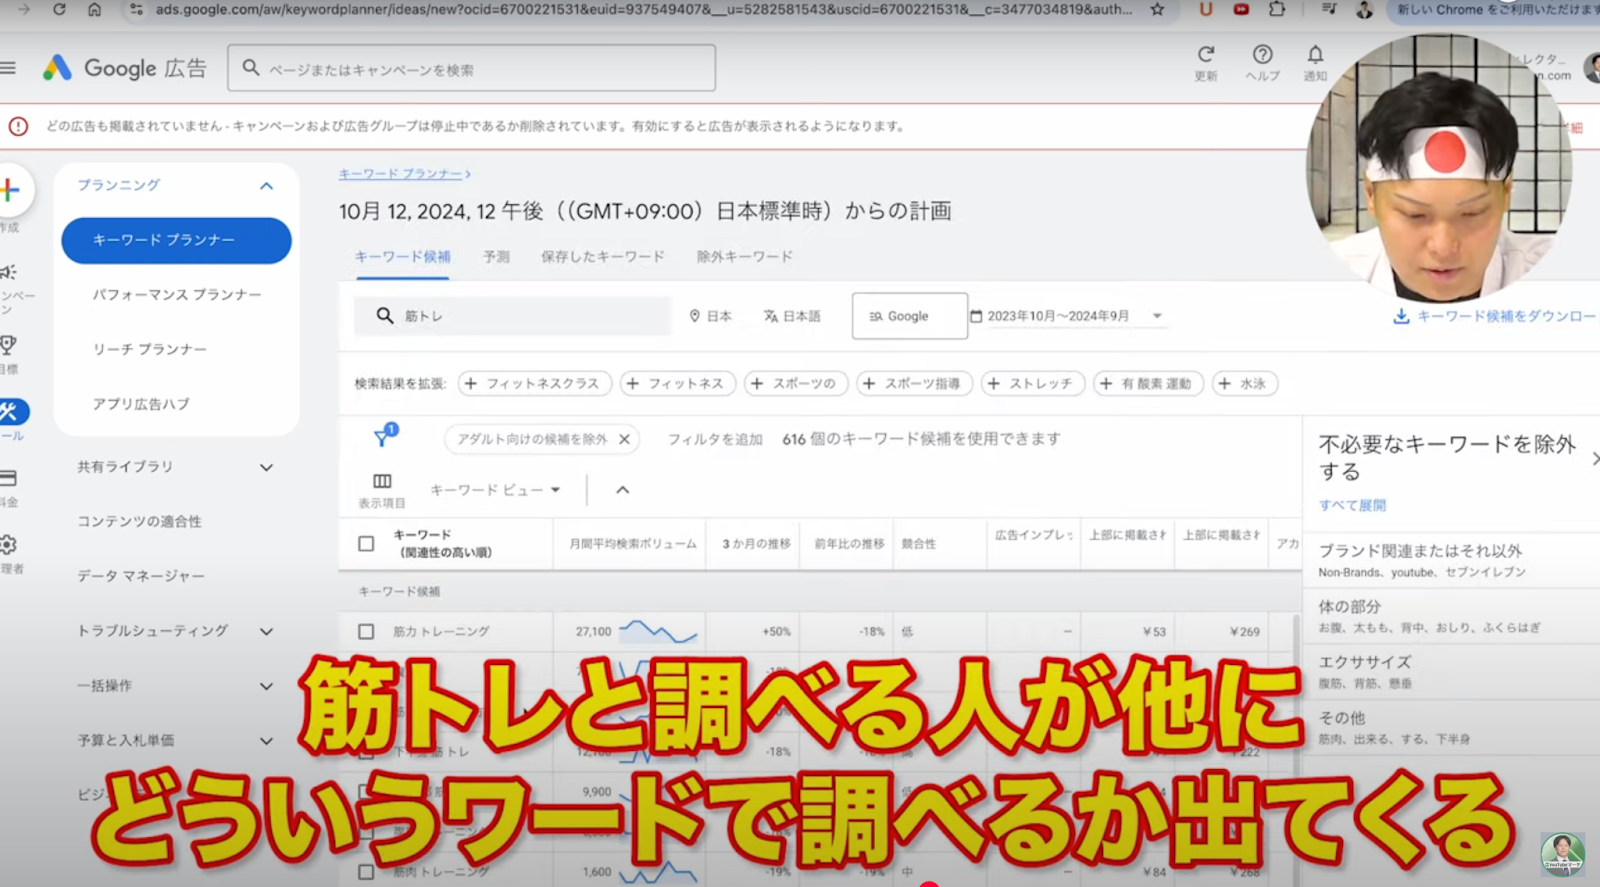The height and width of the screenshot is (887, 1600).
Task: Open アプリ広告ハブ
Action: (x=141, y=404)
